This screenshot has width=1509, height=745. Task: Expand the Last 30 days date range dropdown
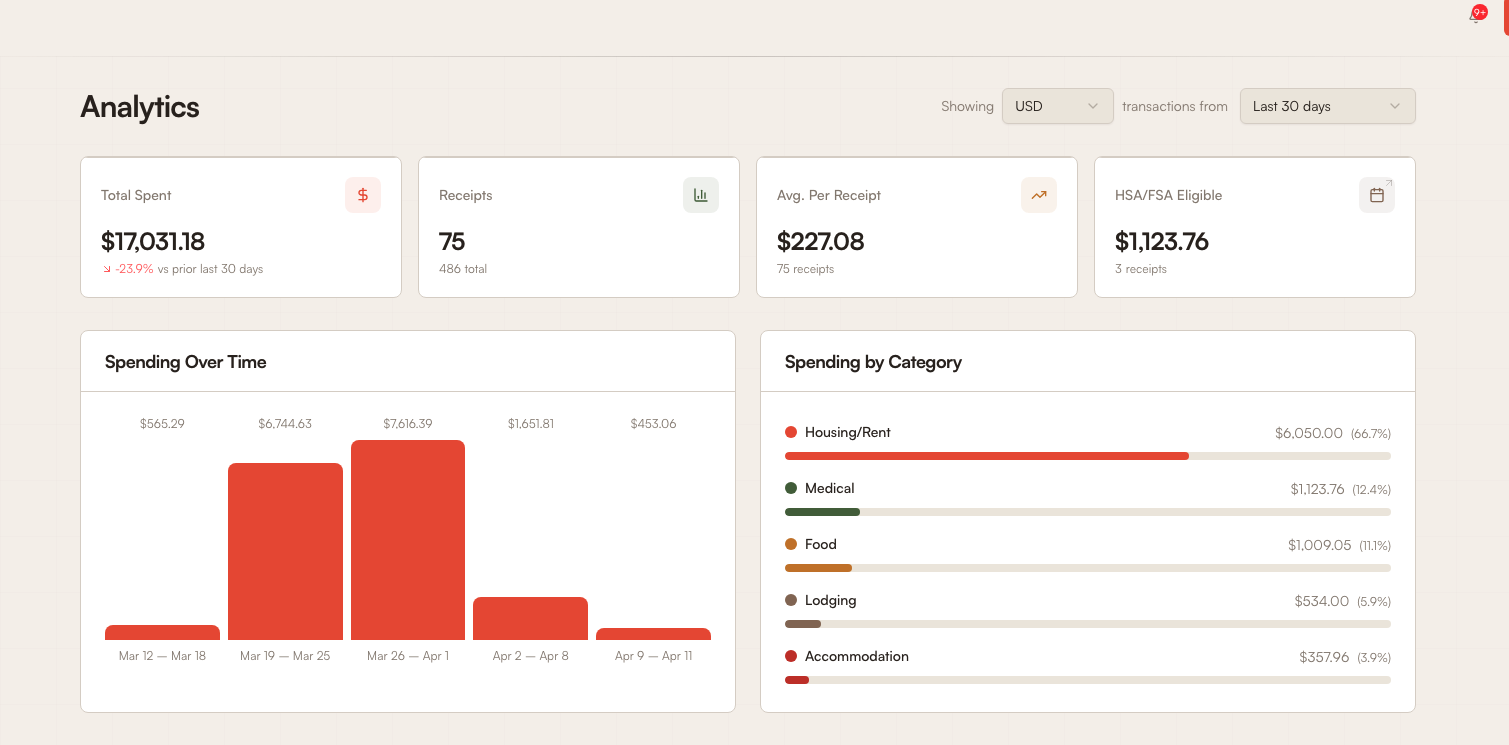coord(1327,106)
